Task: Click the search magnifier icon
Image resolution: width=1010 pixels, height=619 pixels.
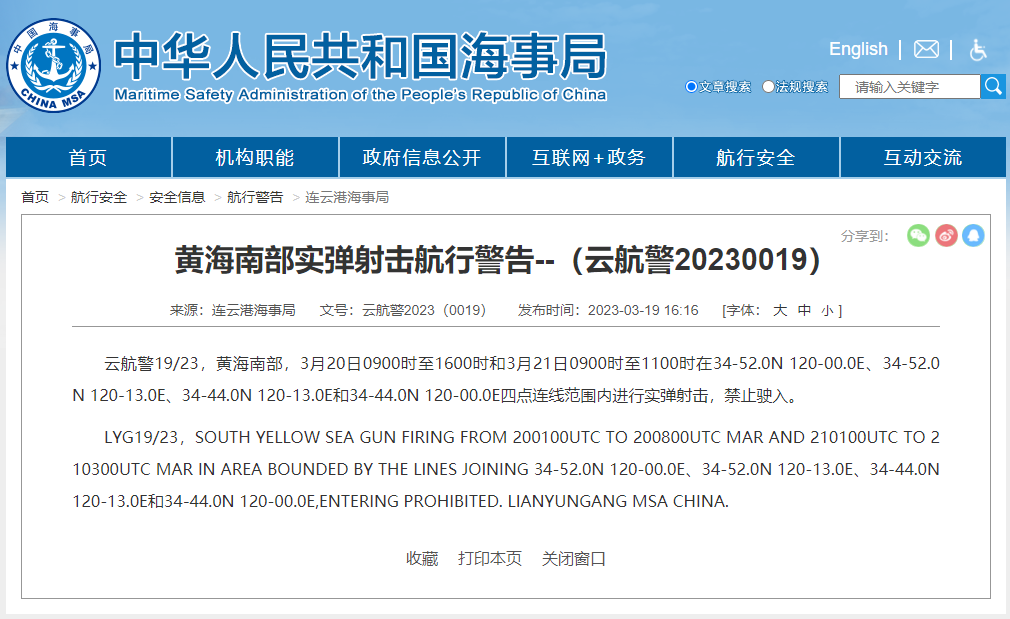Action: pyautogui.click(x=993, y=87)
